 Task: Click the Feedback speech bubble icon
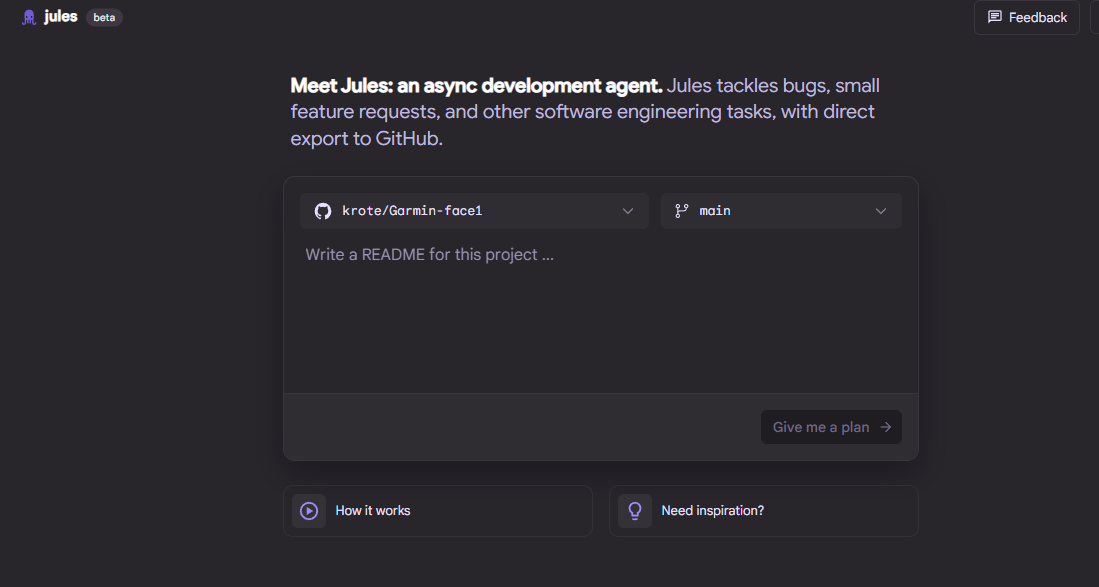995,17
